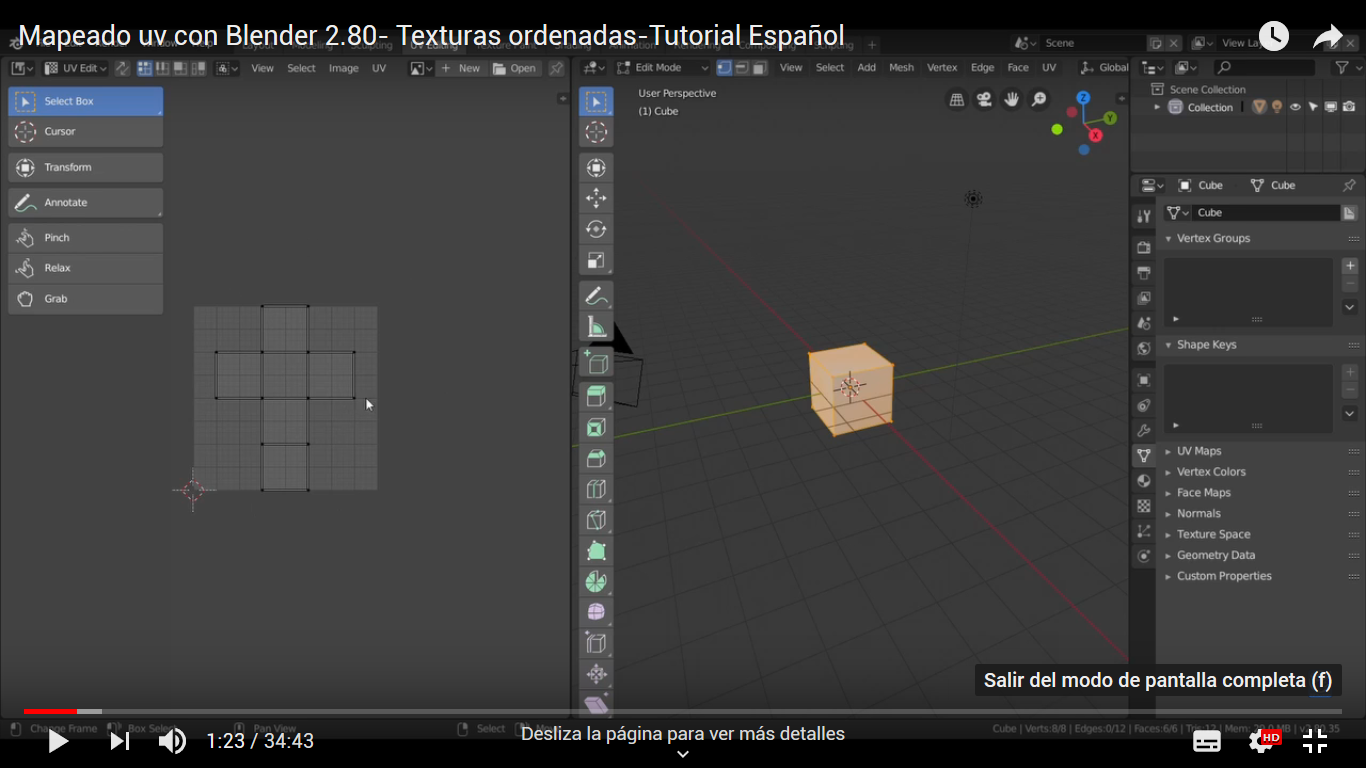The width and height of the screenshot is (1366, 768).
Task: Select the Pinch tool in UV editor
Action: [x=85, y=238]
